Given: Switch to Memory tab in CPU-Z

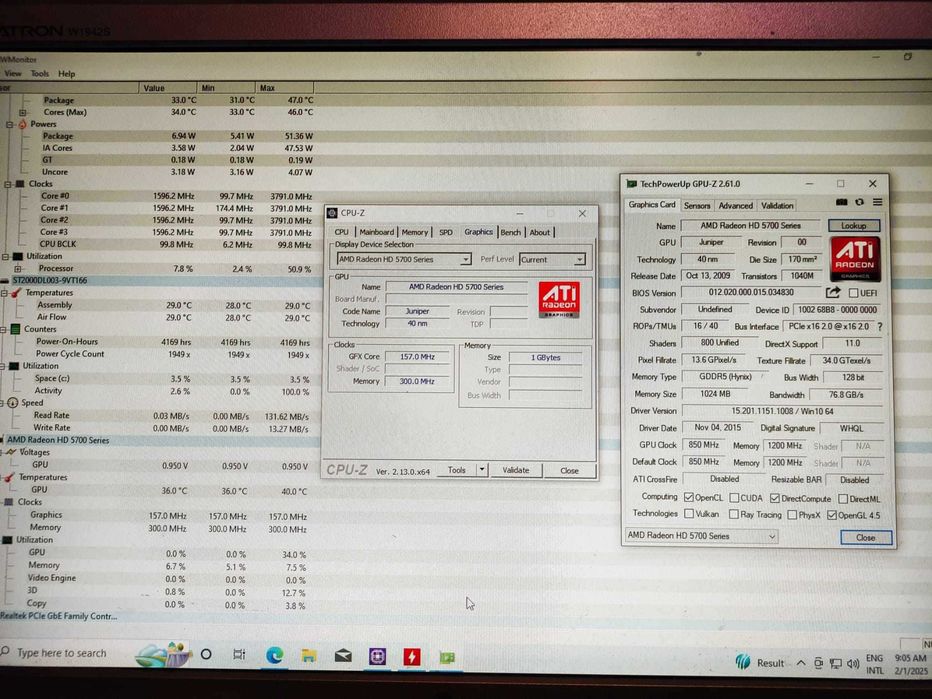Looking at the screenshot, I should pyautogui.click(x=414, y=232).
